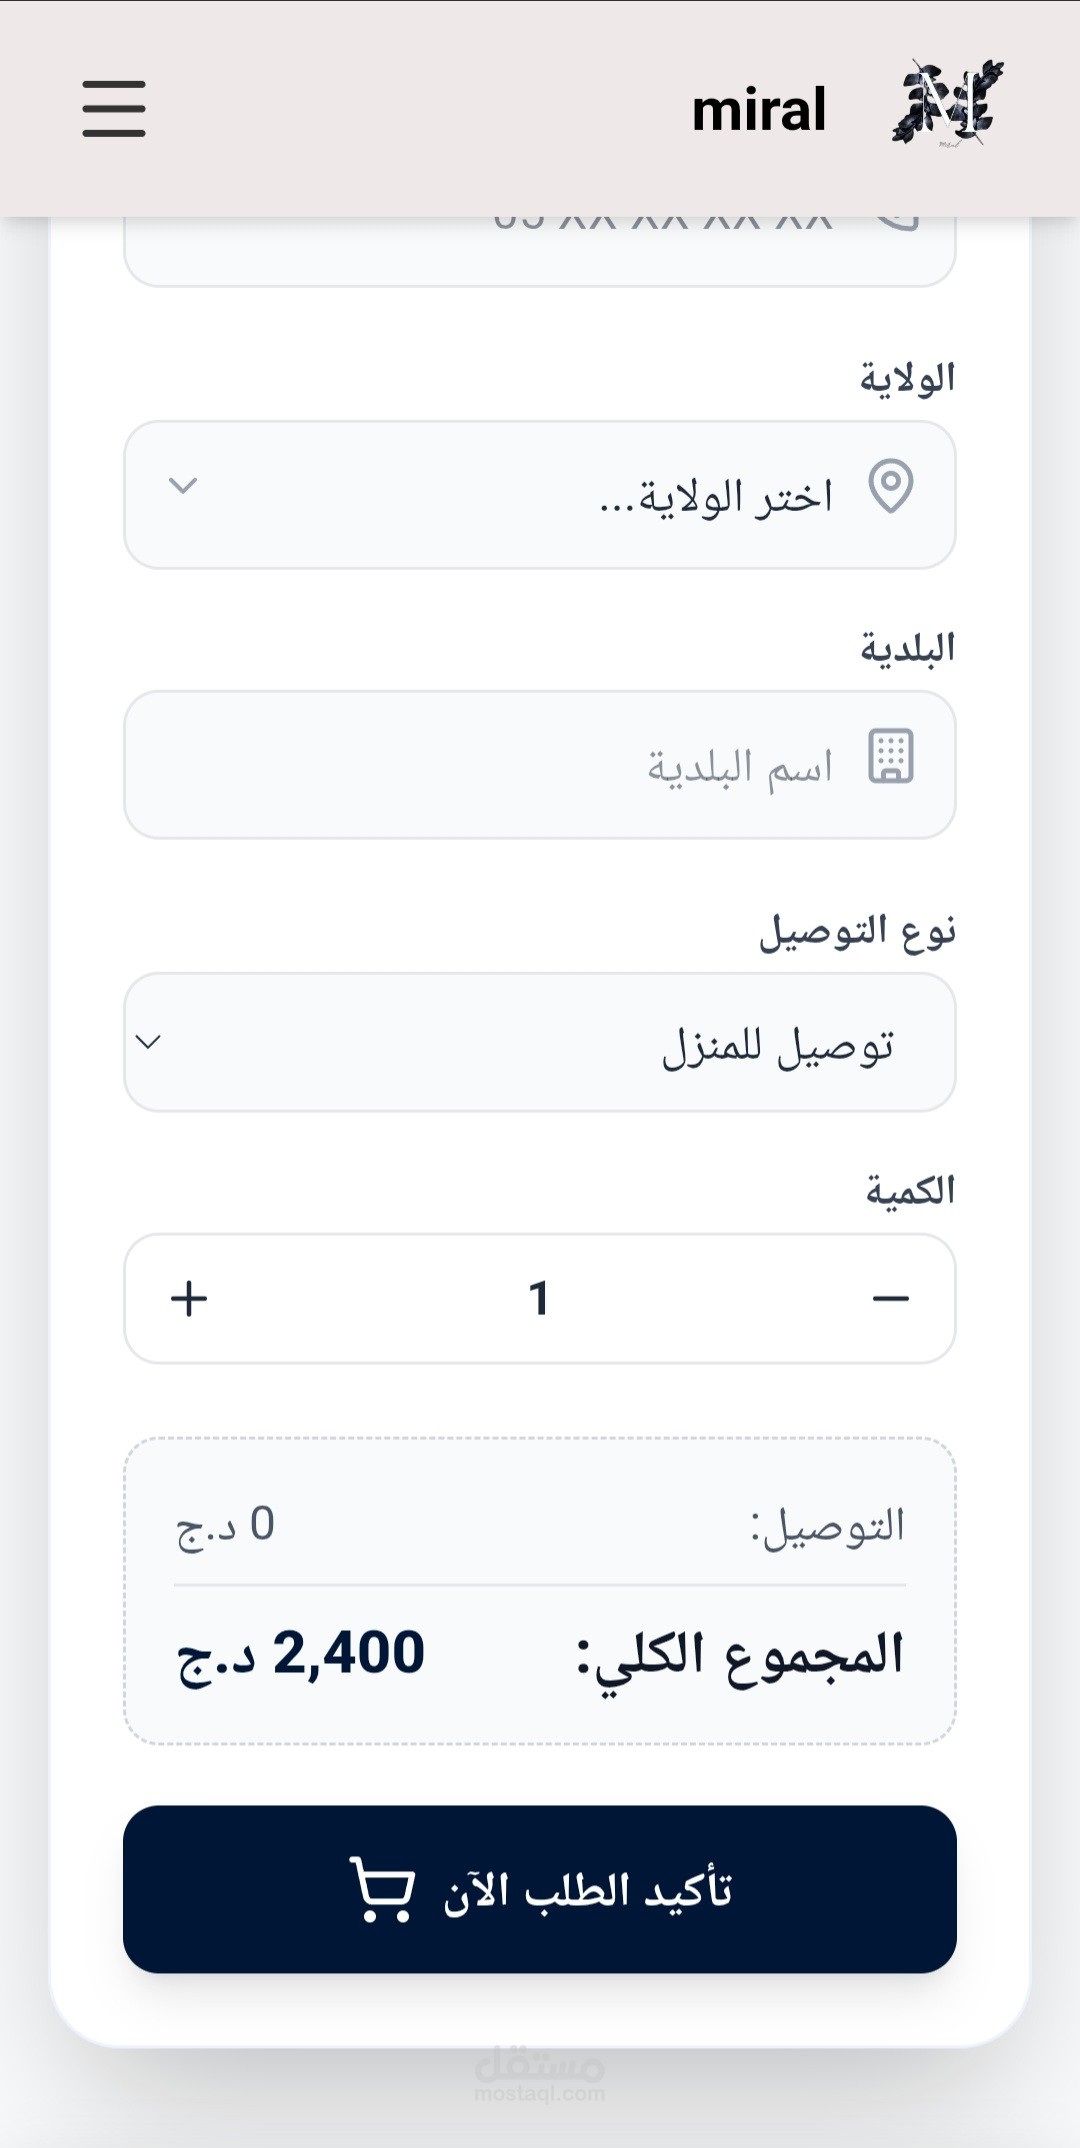Expand the wilaya dropdown chevron arrow
The height and width of the screenshot is (2148, 1080).
point(183,486)
